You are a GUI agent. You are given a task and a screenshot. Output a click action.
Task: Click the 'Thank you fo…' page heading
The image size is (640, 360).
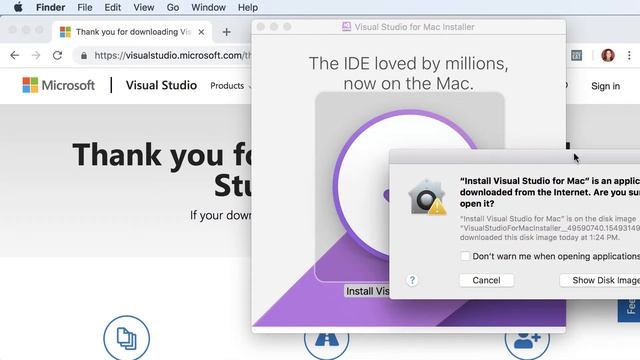pos(162,170)
